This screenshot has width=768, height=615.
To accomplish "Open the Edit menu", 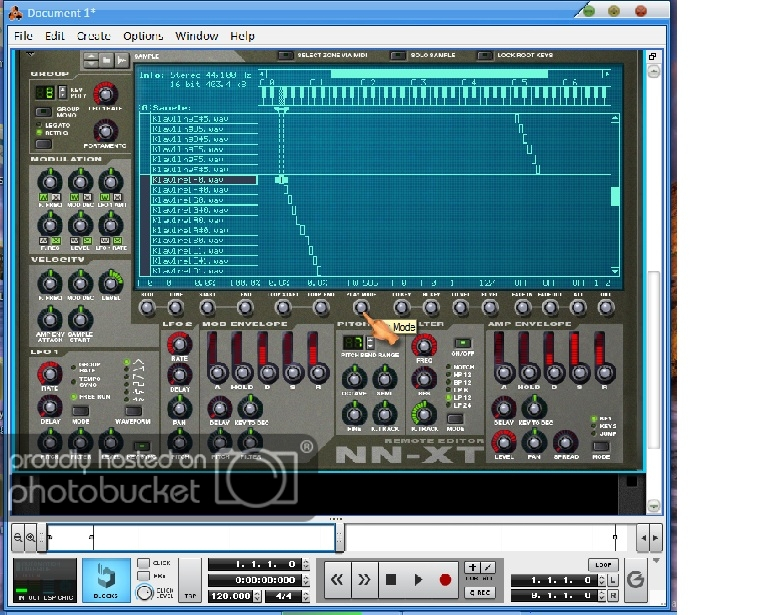I will tap(54, 36).
